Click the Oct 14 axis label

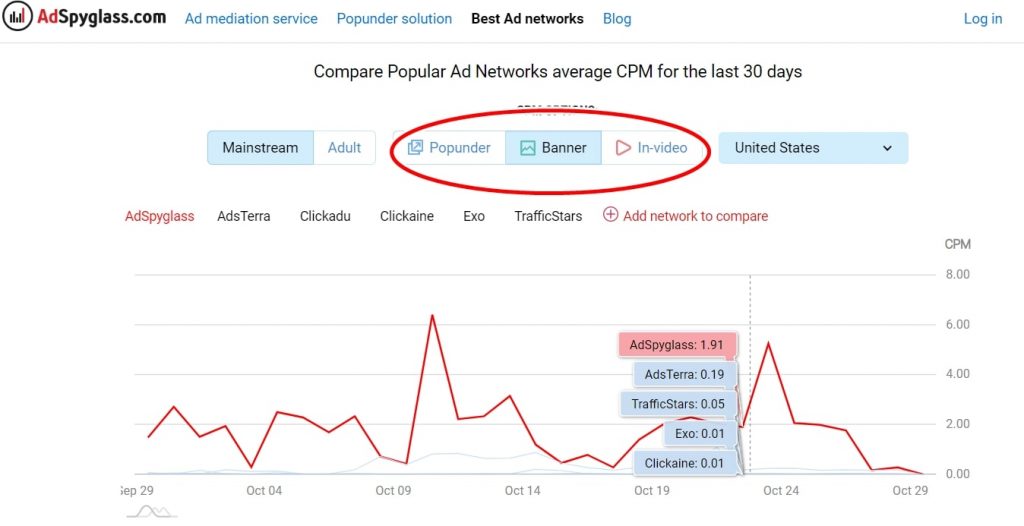[x=523, y=491]
